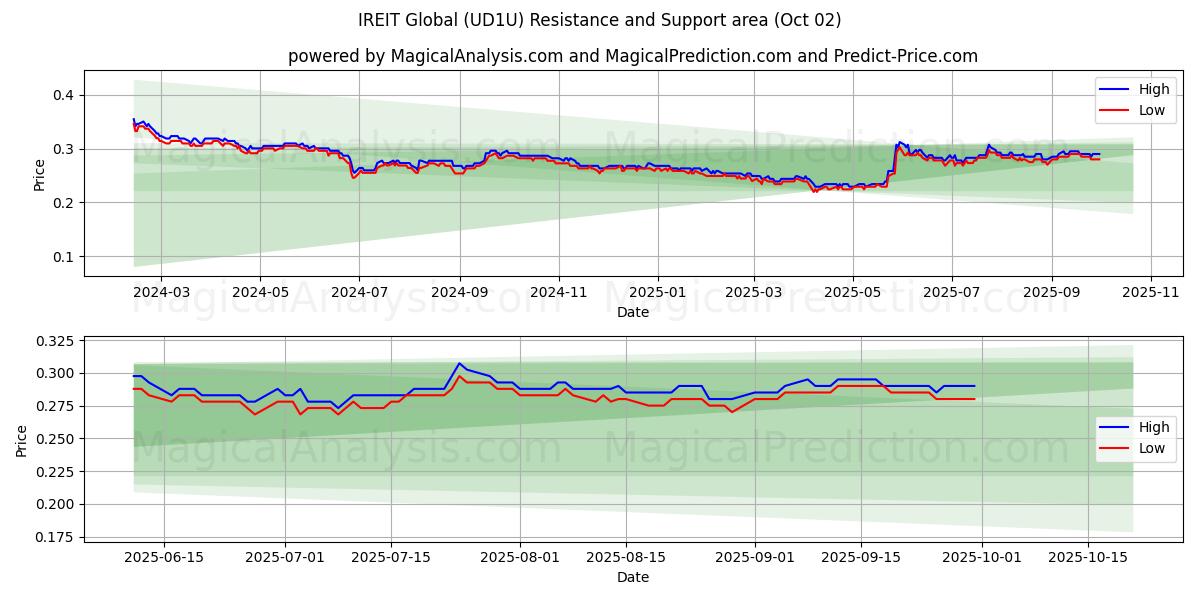The width and height of the screenshot is (1200, 600).
Task: Click the 2025-01 date tick on top chart
Action: point(658,293)
